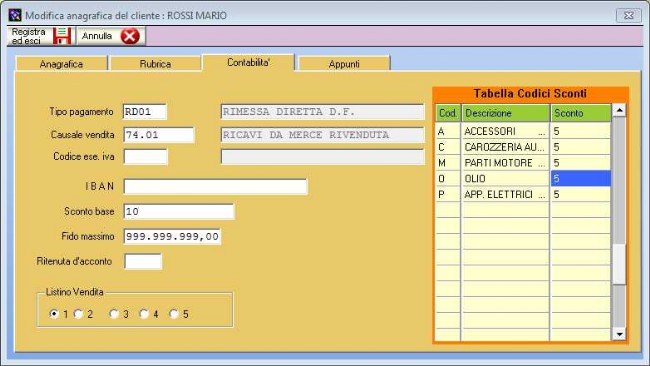
Task: Select the CAROZZERIA AU... description cell
Action: 505,147
